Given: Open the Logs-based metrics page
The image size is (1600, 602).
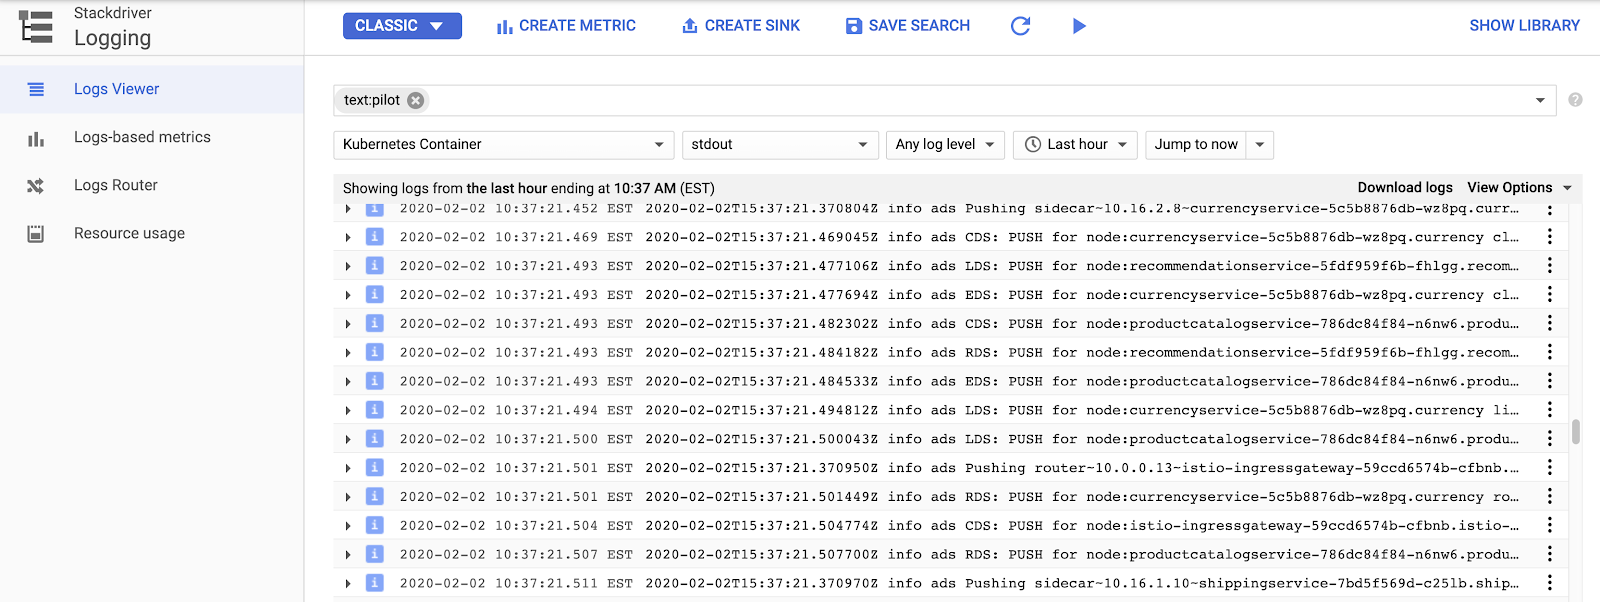Looking at the screenshot, I should click(x=142, y=137).
